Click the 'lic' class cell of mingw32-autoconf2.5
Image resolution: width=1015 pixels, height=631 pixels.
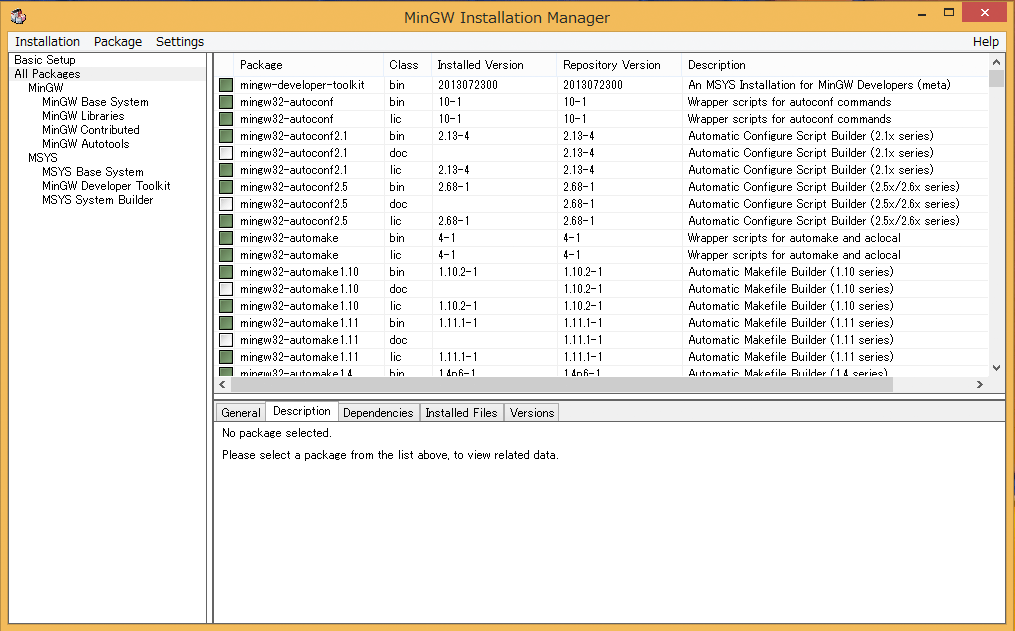click(x=395, y=221)
